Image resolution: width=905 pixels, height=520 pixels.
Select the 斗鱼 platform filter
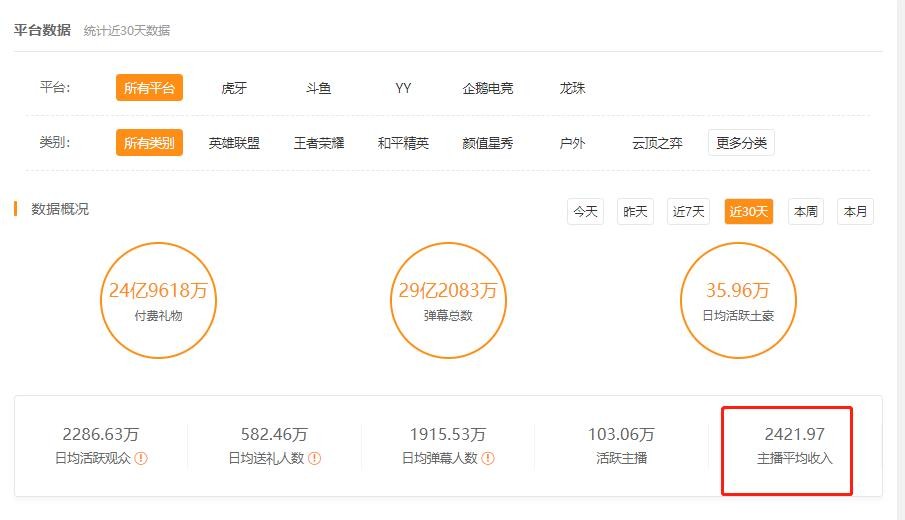click(318, 88)
